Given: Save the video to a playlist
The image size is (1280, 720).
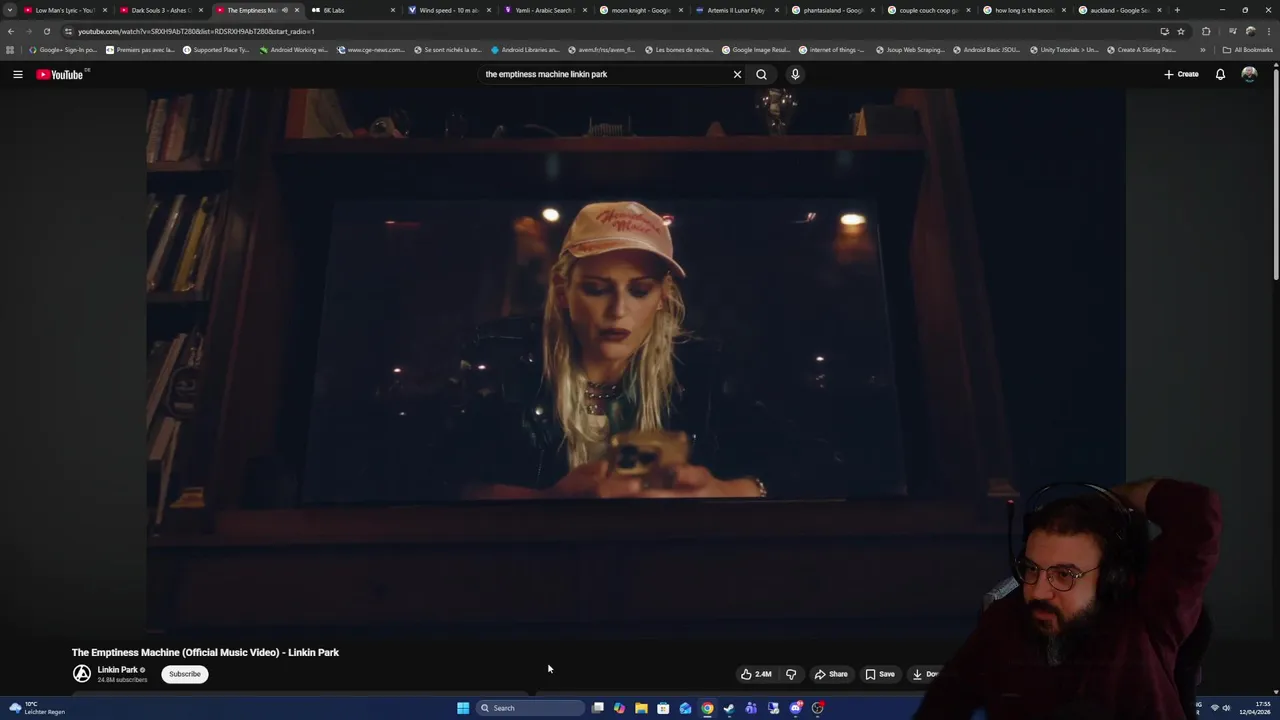Looking at the screenshot, I should click(880, 674).
